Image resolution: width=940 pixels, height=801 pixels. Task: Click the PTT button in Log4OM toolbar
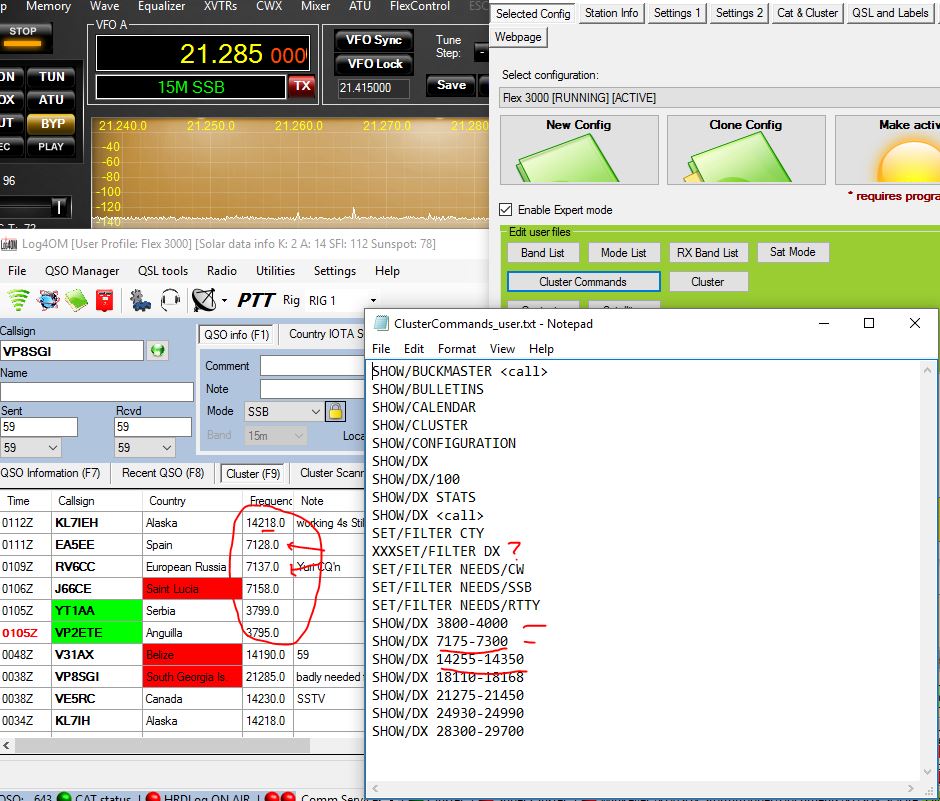[x=256, y=300]
